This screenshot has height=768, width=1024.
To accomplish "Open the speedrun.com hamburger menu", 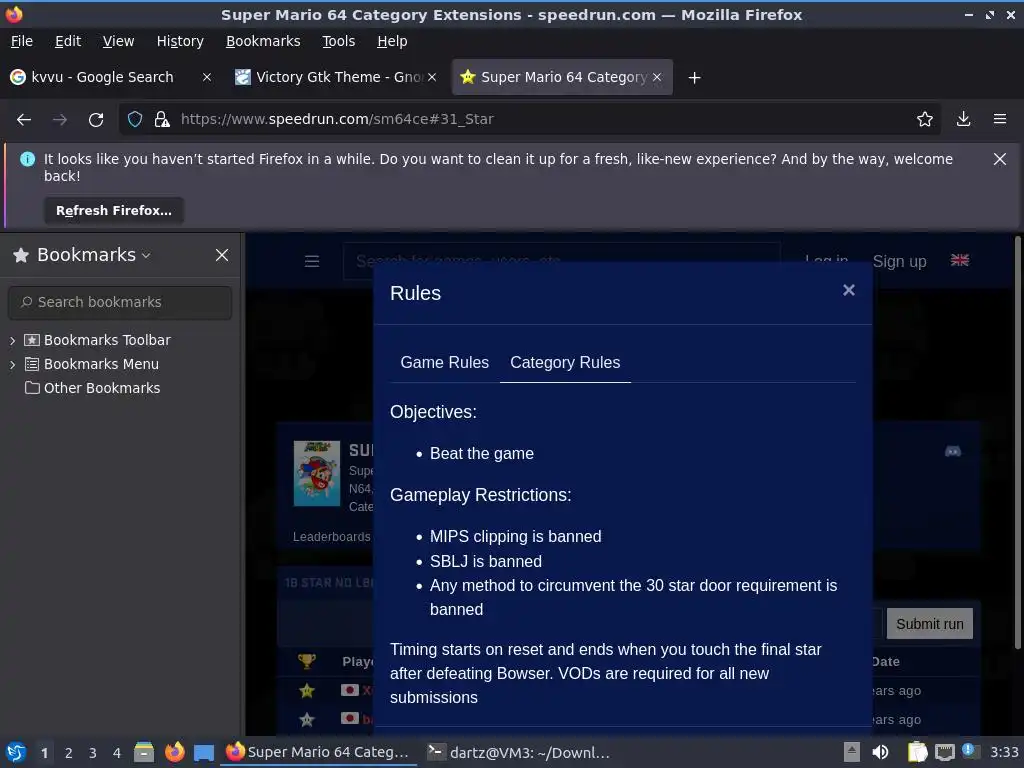I will pyautogui.click(x=312, y=261).
